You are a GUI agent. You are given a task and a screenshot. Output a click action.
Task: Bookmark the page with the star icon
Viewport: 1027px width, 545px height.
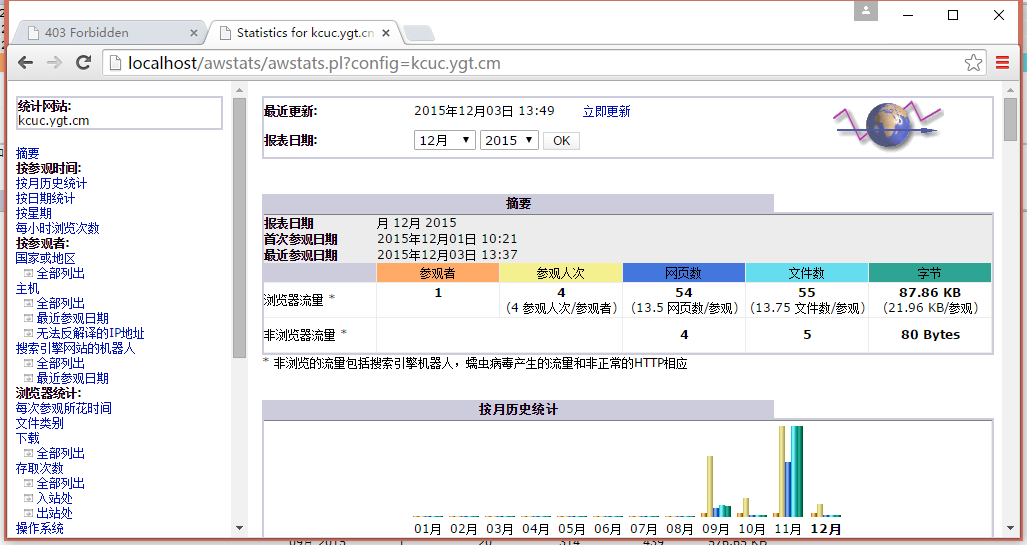point(973,63)
